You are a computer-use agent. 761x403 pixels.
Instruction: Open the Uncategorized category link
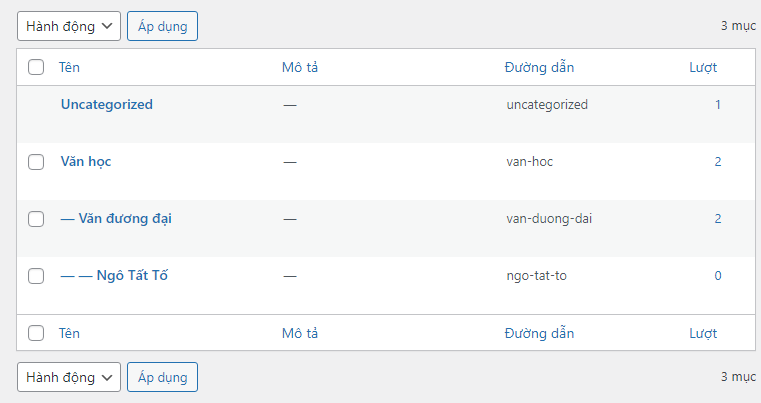click(x=106, y=104)
